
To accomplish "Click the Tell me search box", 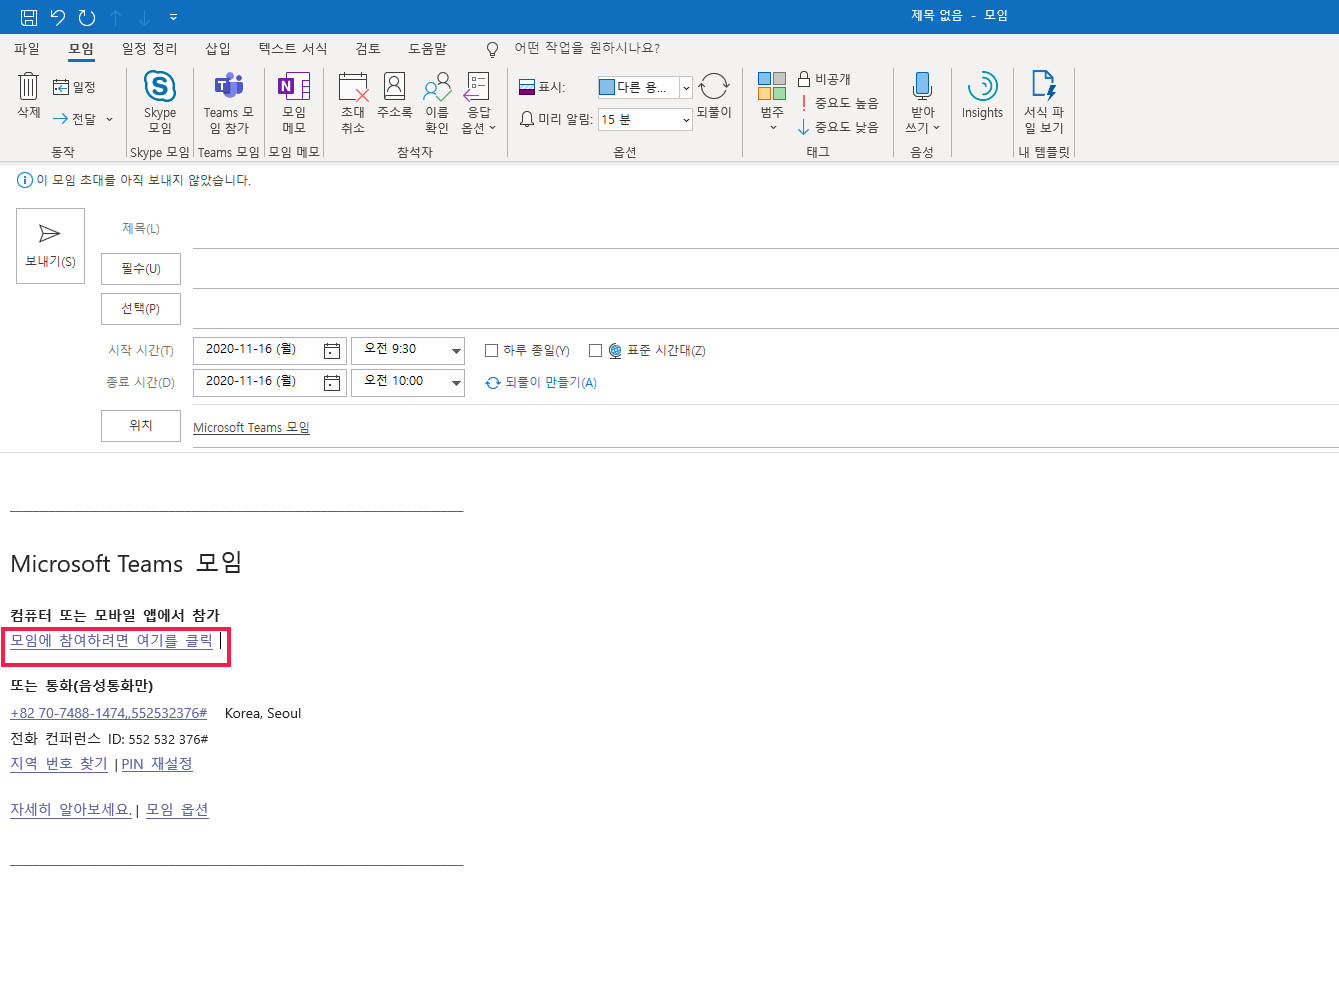I will pos(587,48).
